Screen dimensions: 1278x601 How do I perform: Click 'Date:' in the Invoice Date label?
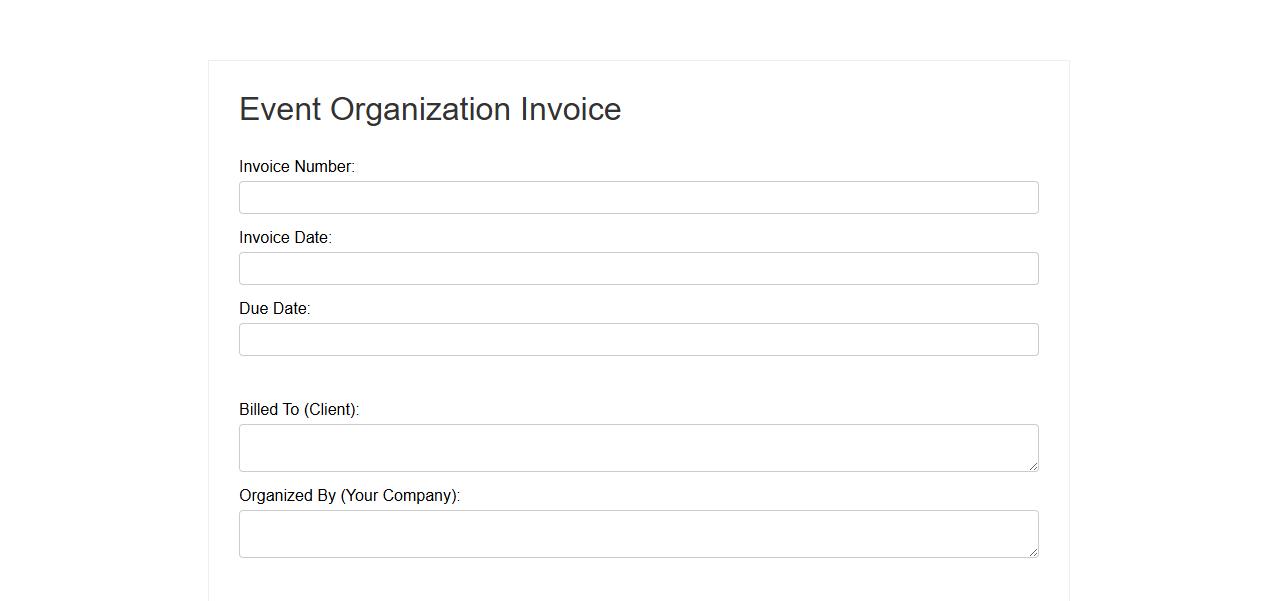[313, 238]
